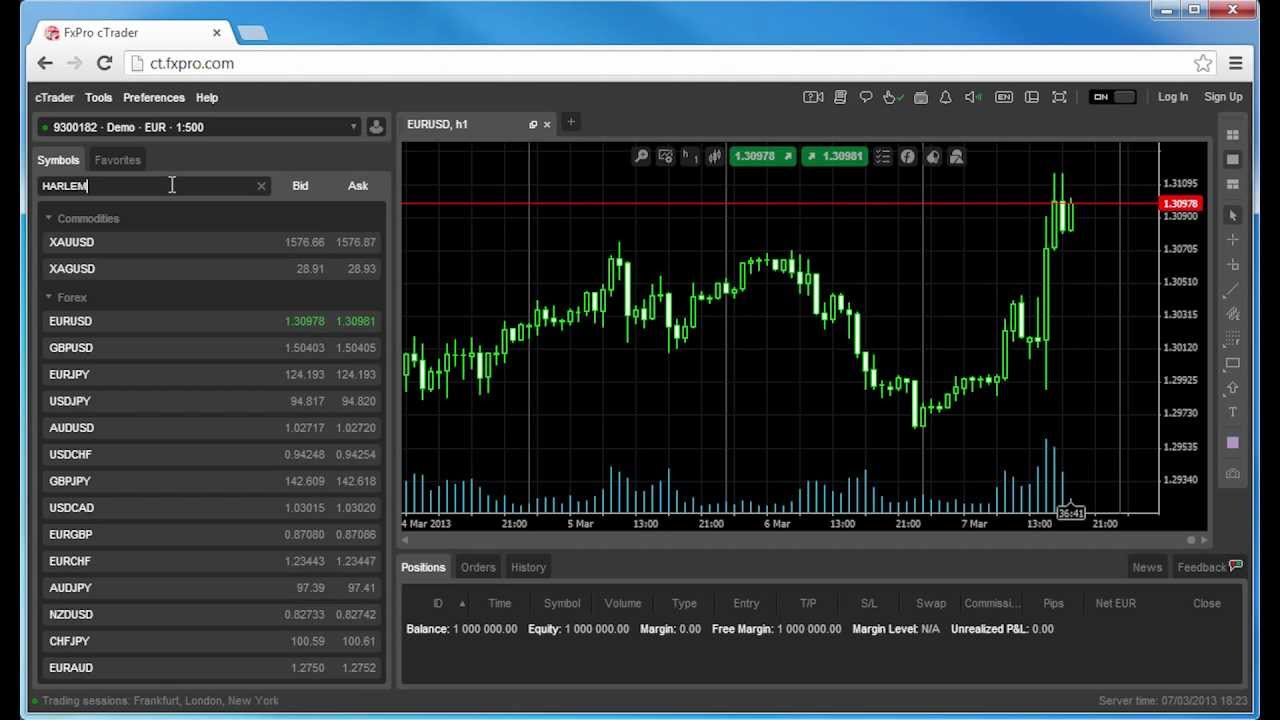The width and height of the screenshot is (1280, 720).
Task: Open the Help menu
Action: [207, 98]
